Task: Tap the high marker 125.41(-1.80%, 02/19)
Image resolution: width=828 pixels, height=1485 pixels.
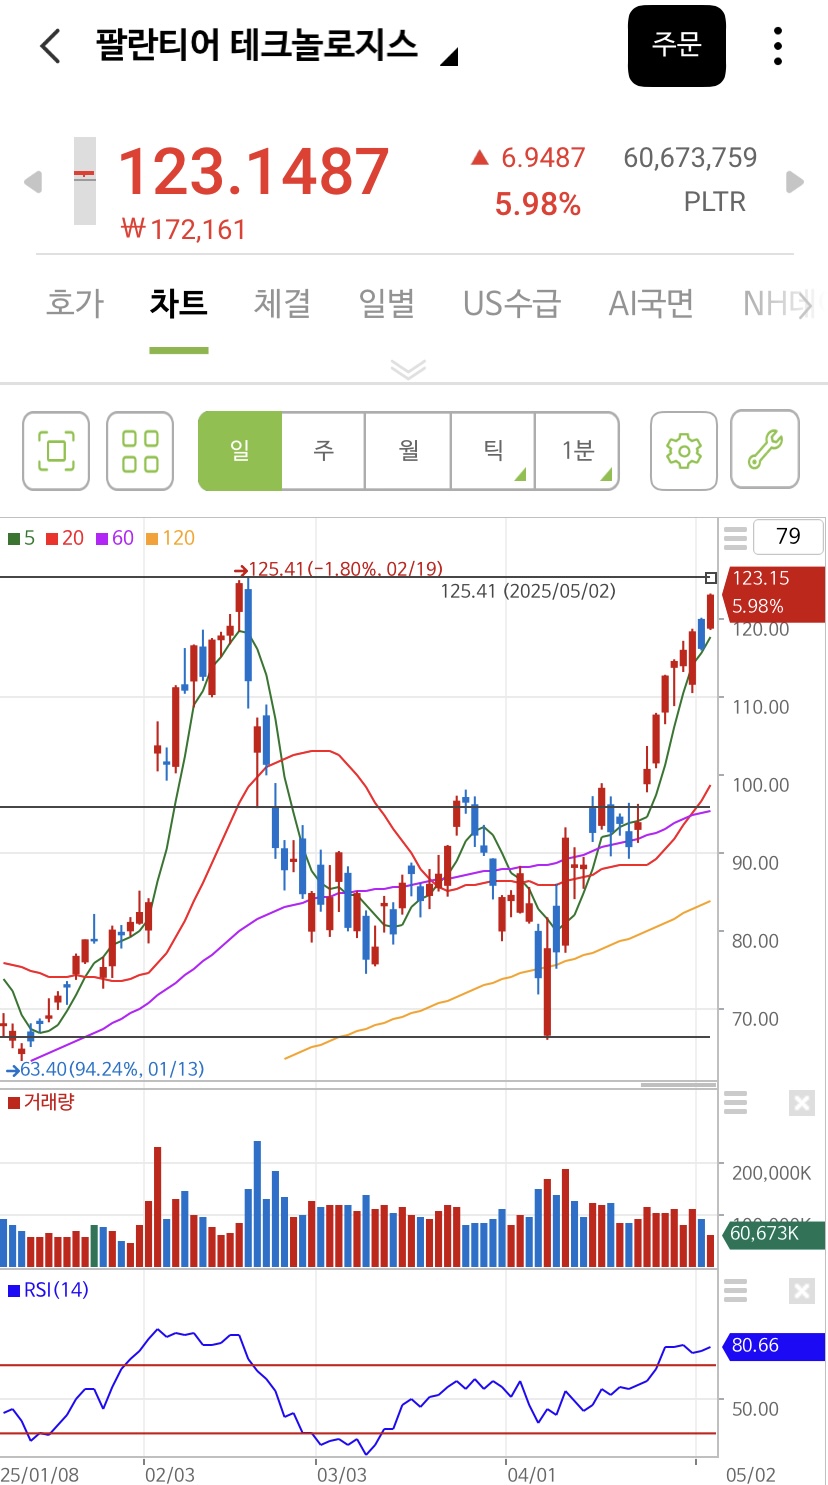Action: [338, 569]
